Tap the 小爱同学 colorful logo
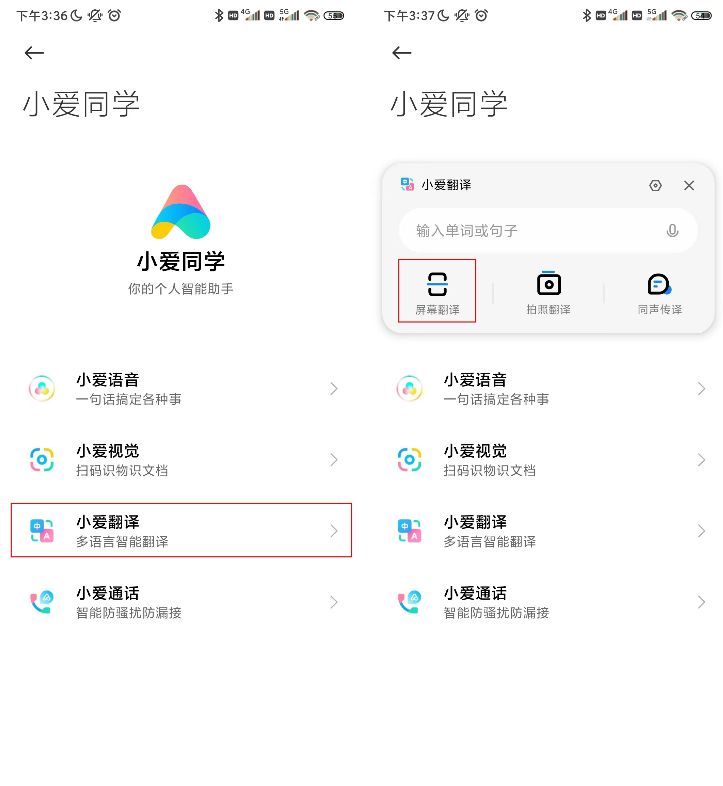 click(x=180, y=212)
